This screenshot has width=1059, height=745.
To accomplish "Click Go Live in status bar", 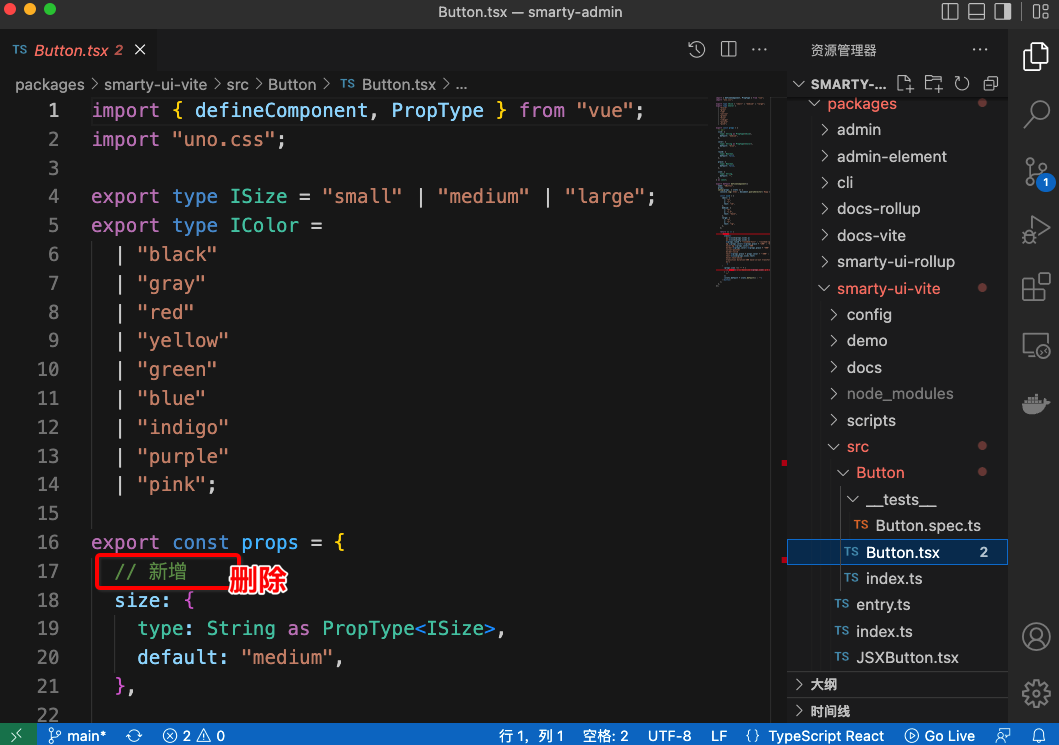I will 939,735.
